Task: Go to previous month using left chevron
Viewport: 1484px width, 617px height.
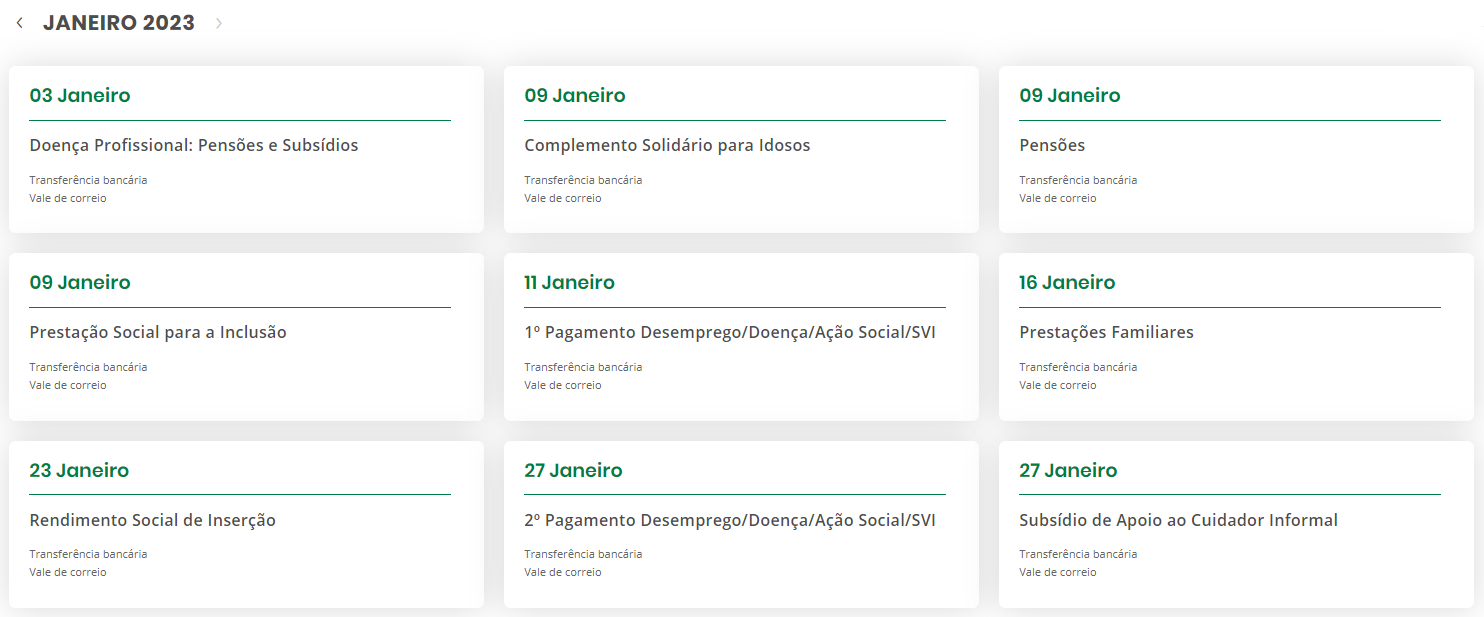Action: tap(19, 23)
